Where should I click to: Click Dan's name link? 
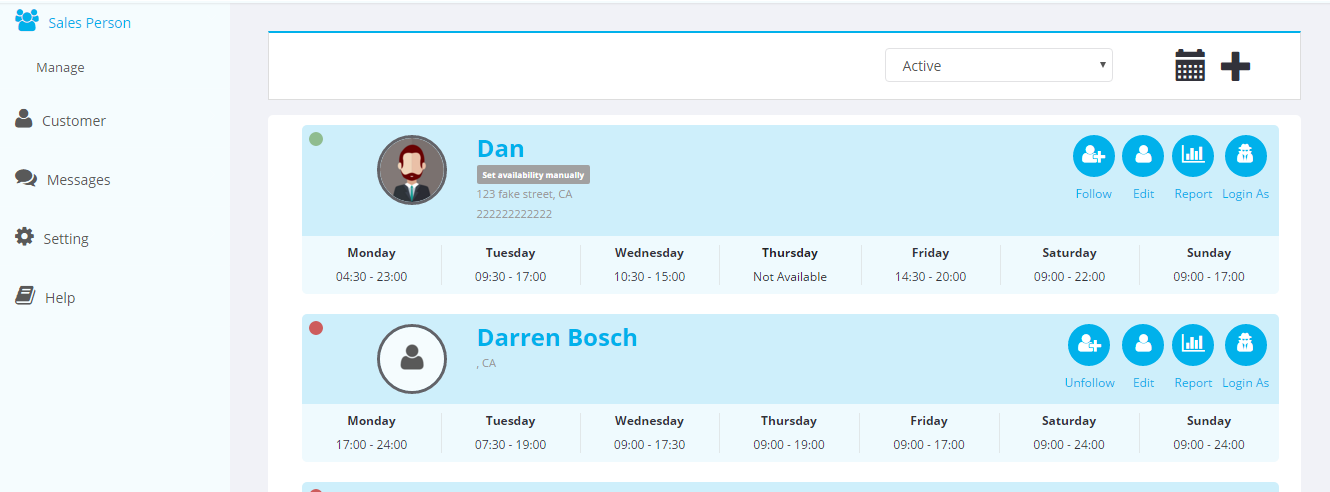(x=500, y=149)
